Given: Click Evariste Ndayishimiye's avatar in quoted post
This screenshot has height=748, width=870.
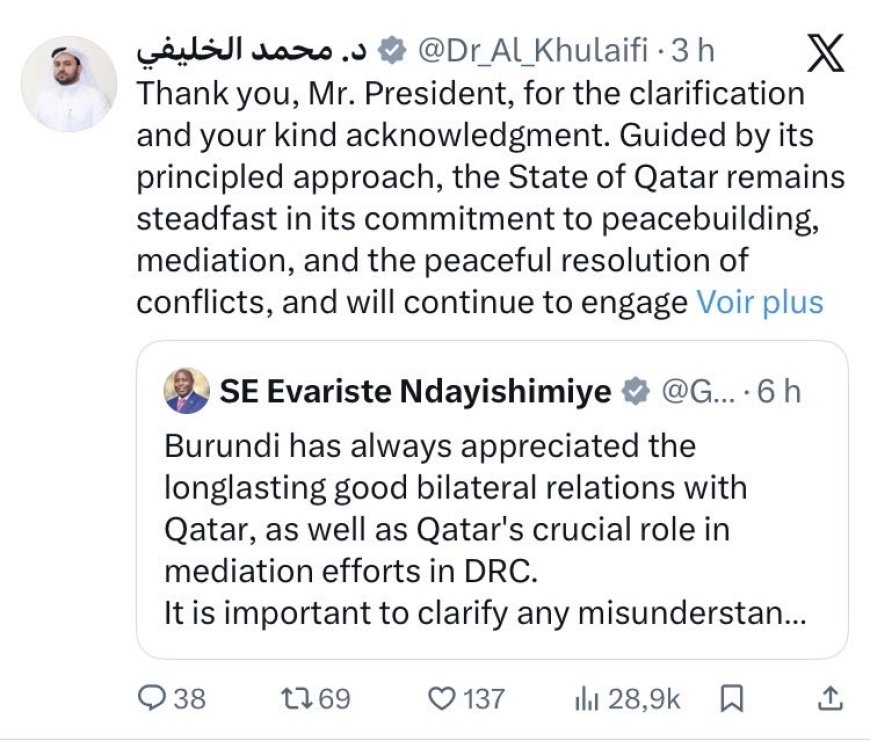Looking at the screenshot, I should point(187,390).
